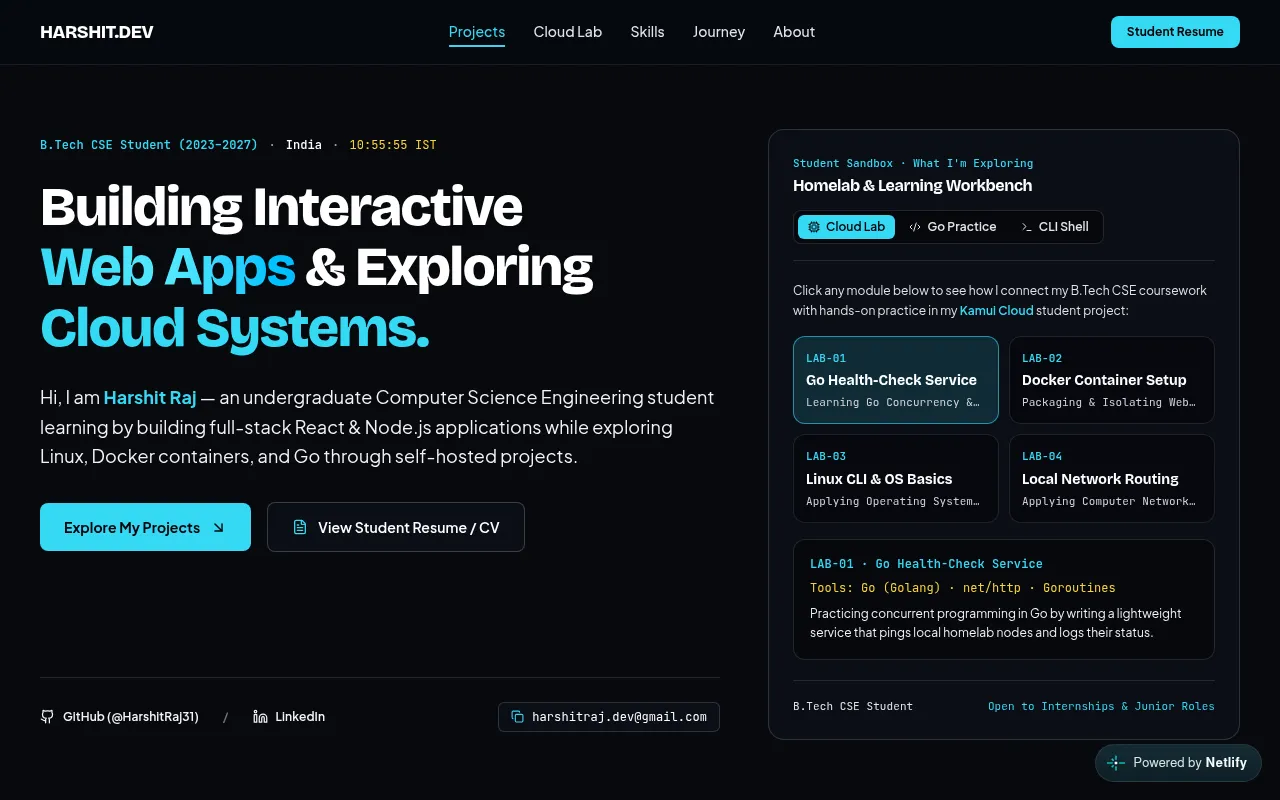Screen dimensions: 1280x800
Task: Click the Netlify logo icon
Action: click(x=1116, y=762)
